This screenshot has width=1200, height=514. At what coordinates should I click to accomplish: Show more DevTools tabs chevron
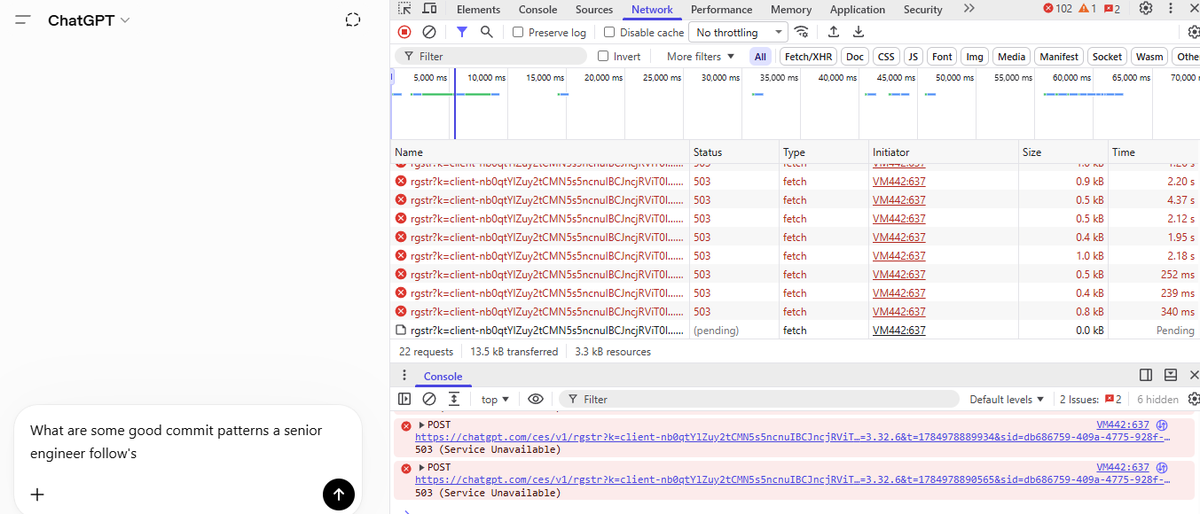pyautogui.click(x=968, y=9)
